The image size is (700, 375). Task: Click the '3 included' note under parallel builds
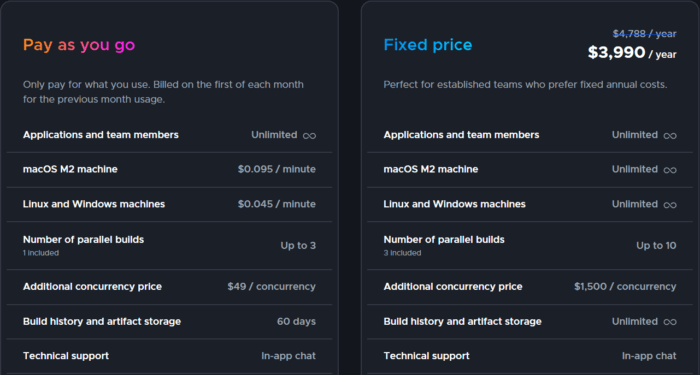pyautogui.click(x=402, y=253)
